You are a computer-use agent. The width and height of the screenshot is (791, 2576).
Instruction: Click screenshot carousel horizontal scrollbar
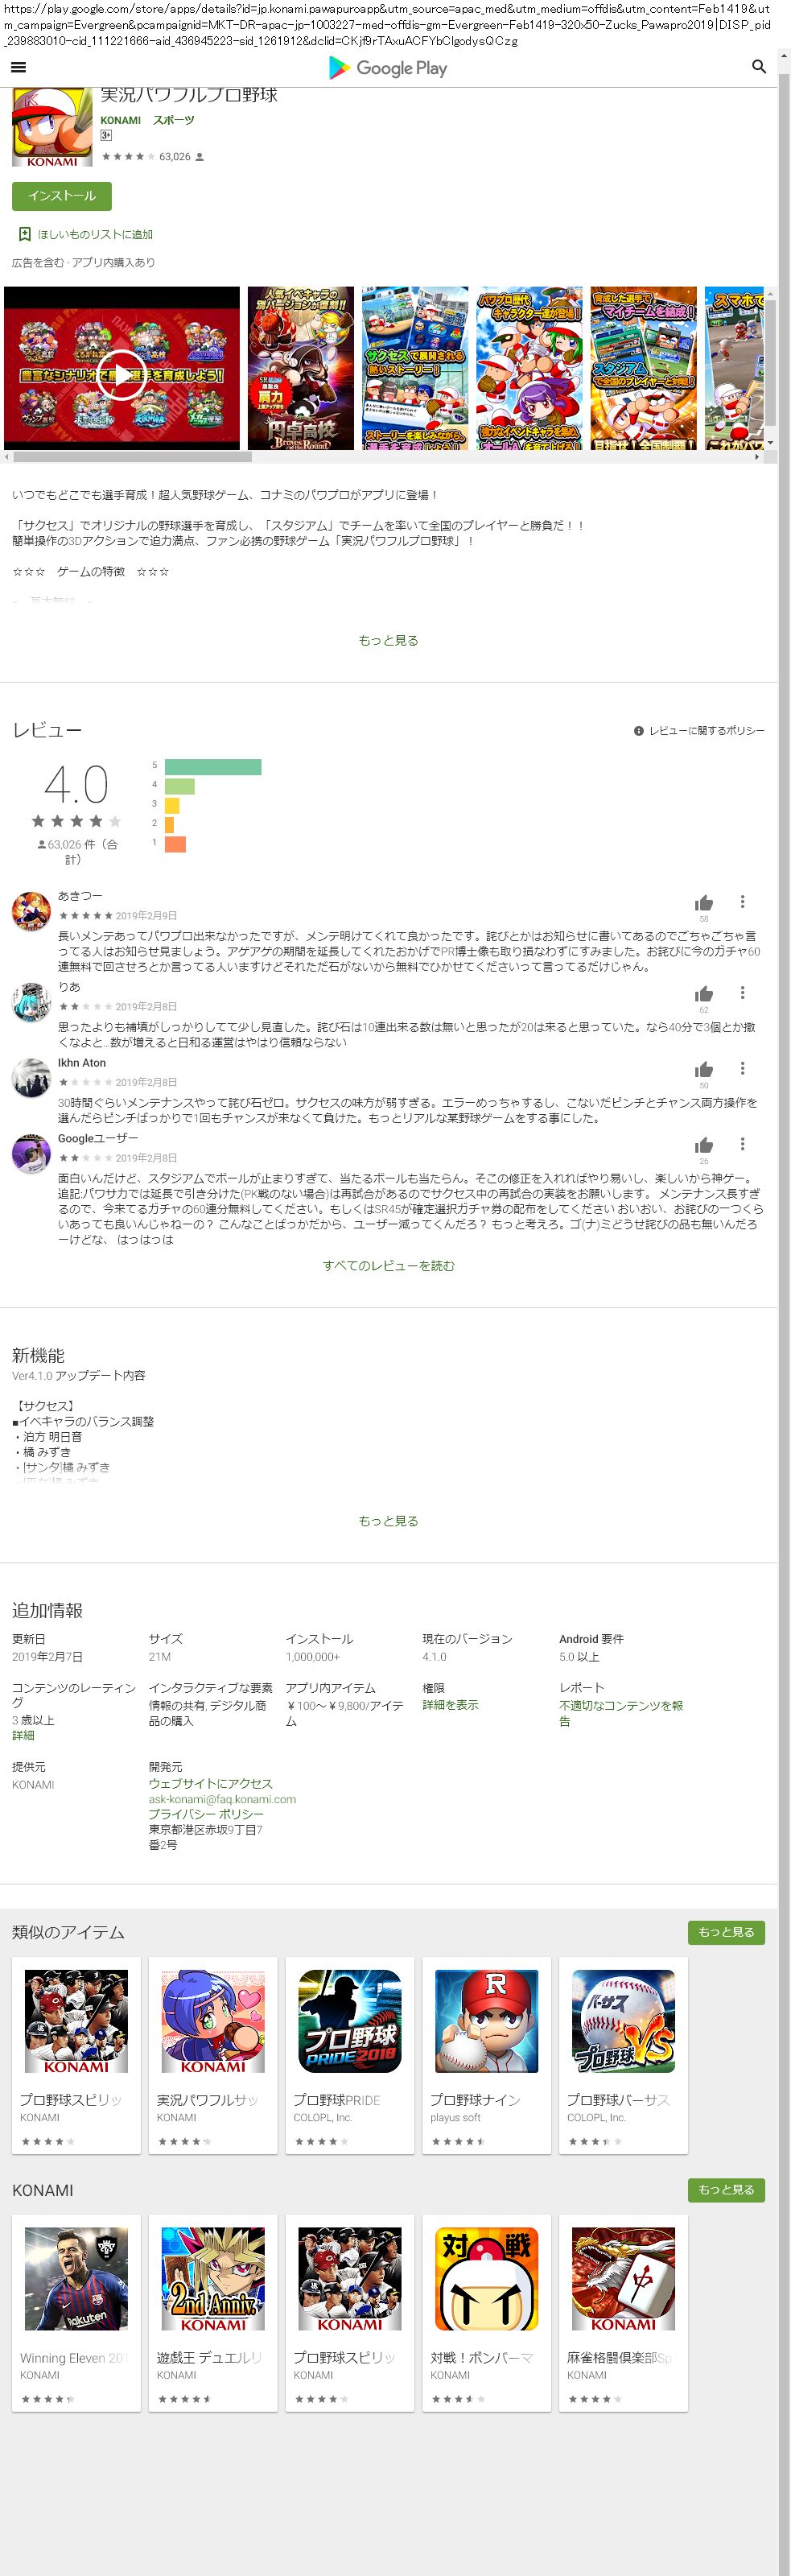(x=130, y=456)
